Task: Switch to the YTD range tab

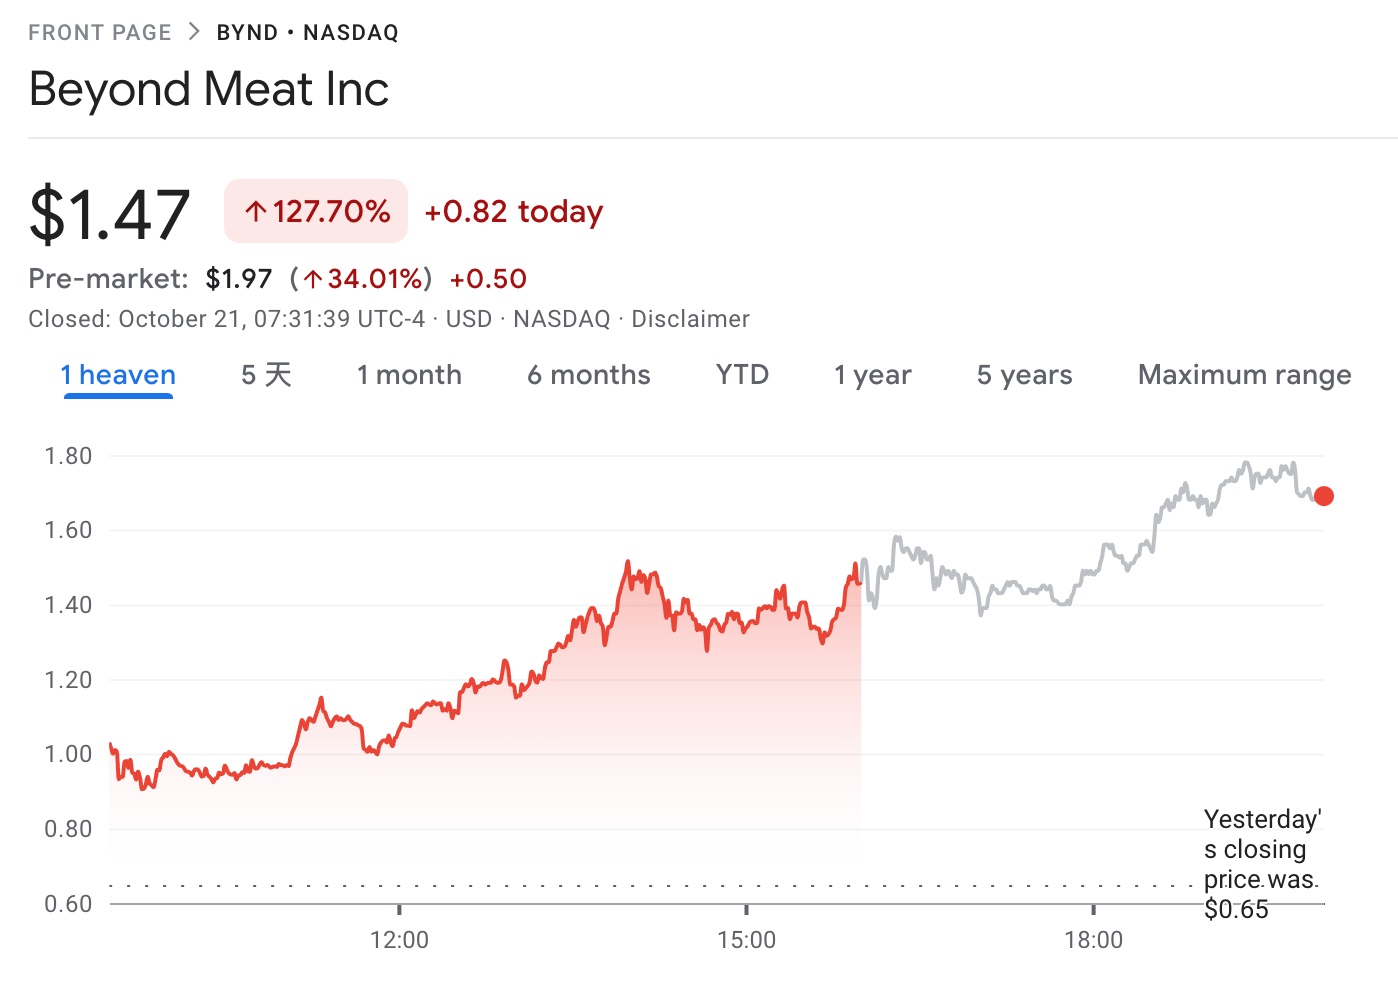Action: coord(742,375)
